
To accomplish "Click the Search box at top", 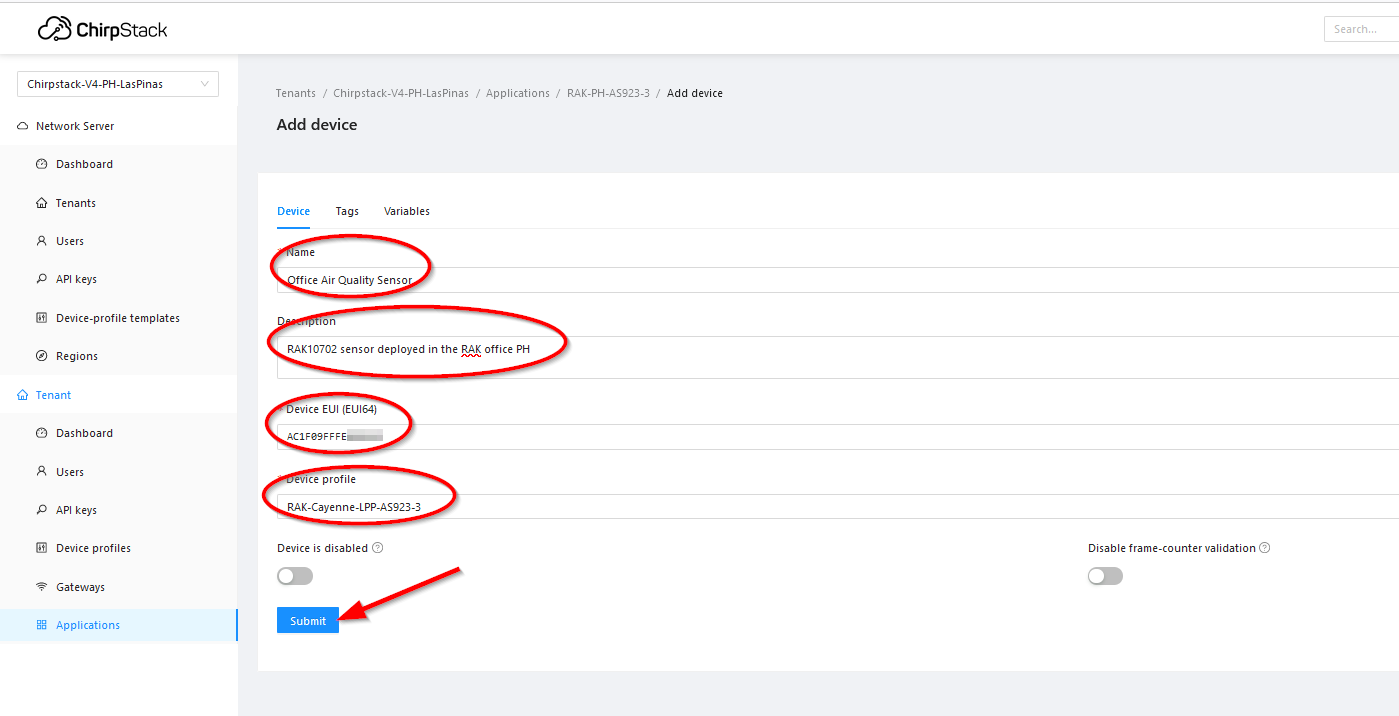I will 1361,29.
